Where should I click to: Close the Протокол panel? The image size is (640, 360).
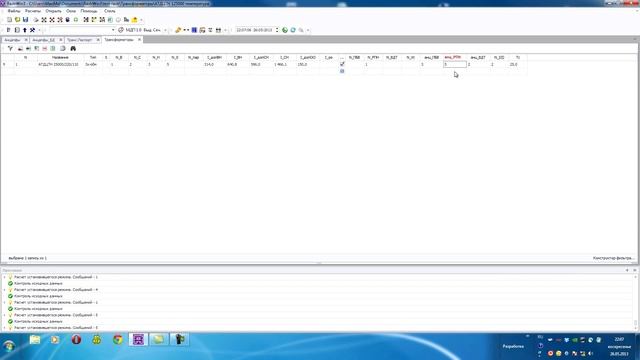[635, 270]
